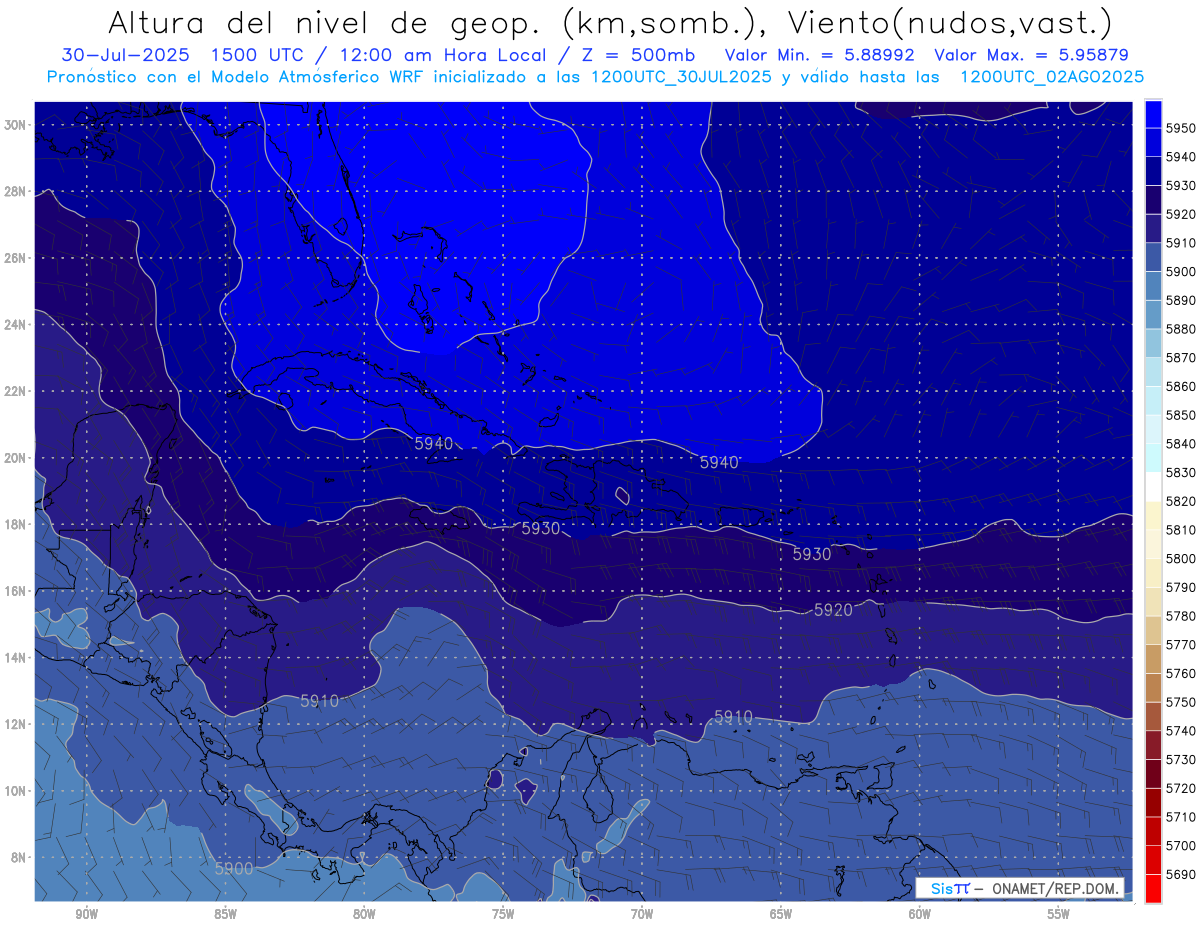Click the 5810 value in the color legend
Viewport: 1200px width, 927px height.
[1181, 530]
